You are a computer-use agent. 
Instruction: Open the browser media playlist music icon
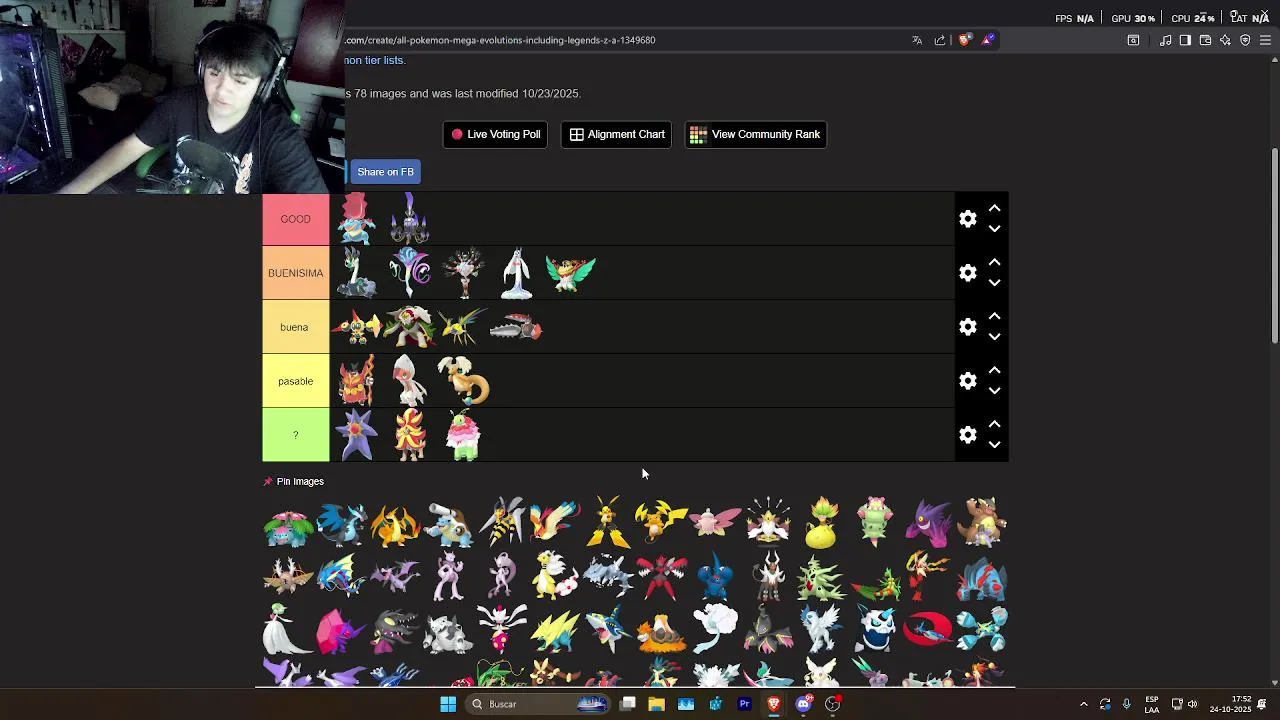[1165, 40]
